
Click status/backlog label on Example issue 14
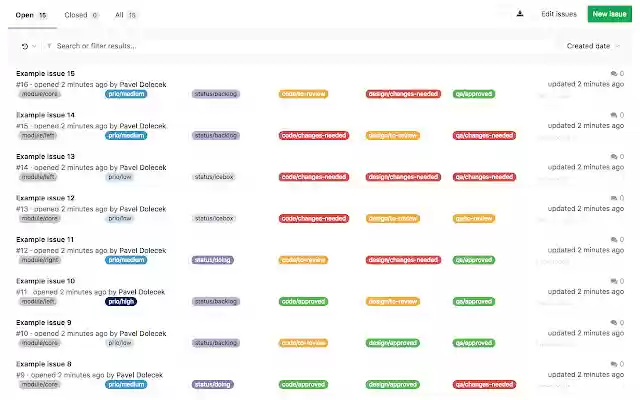[216, 136]
